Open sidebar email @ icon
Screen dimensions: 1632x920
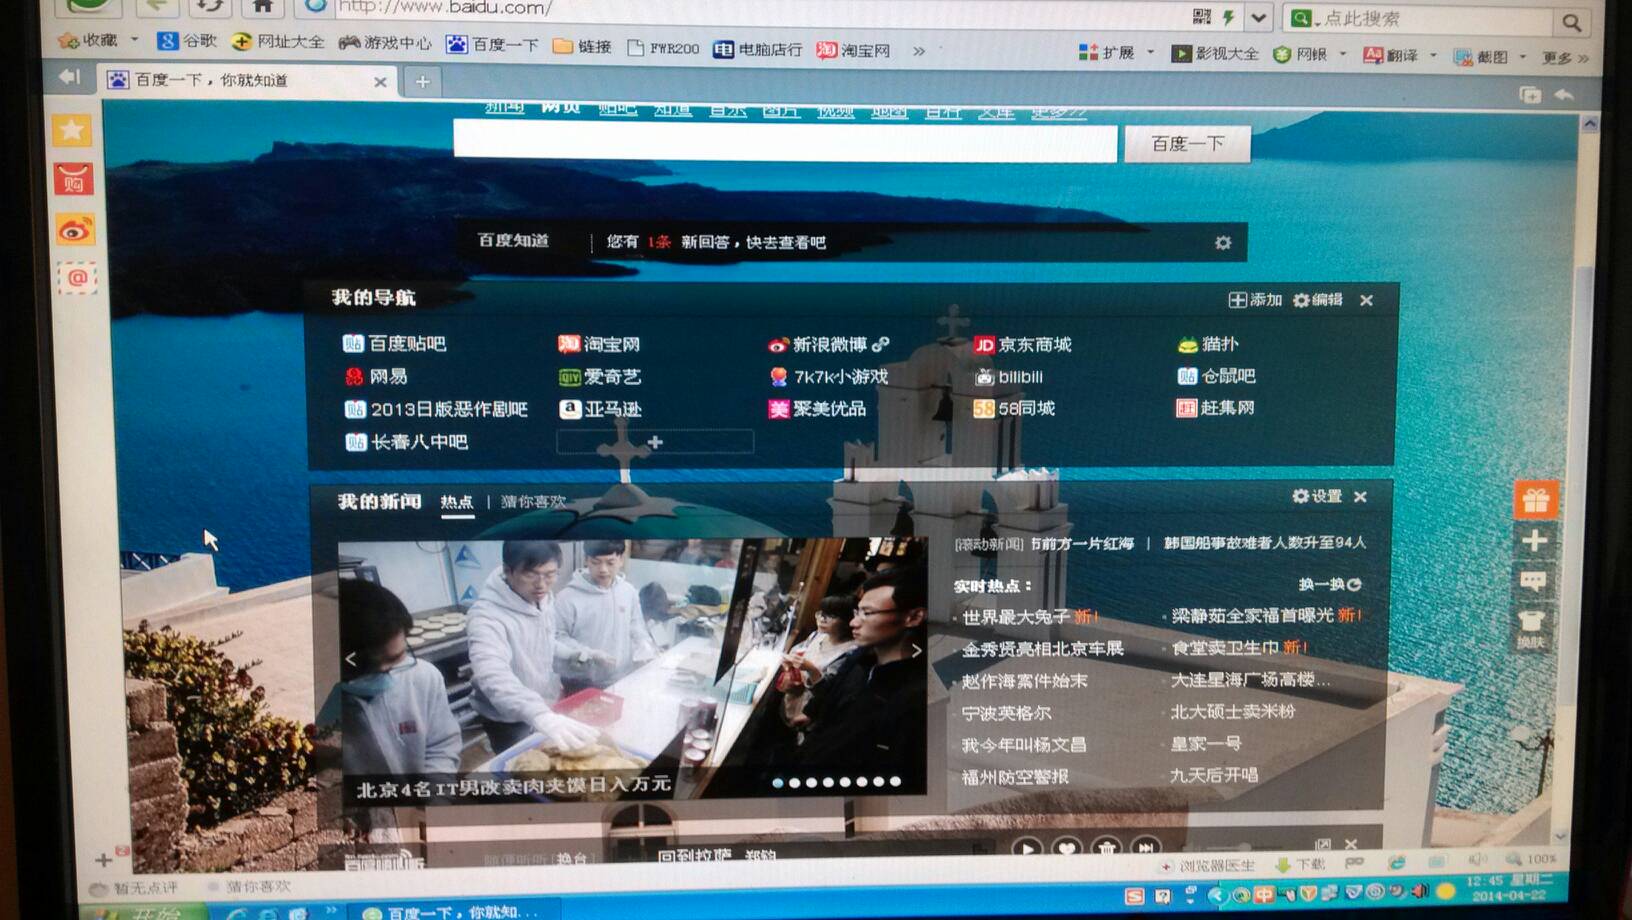click(77, 278)
